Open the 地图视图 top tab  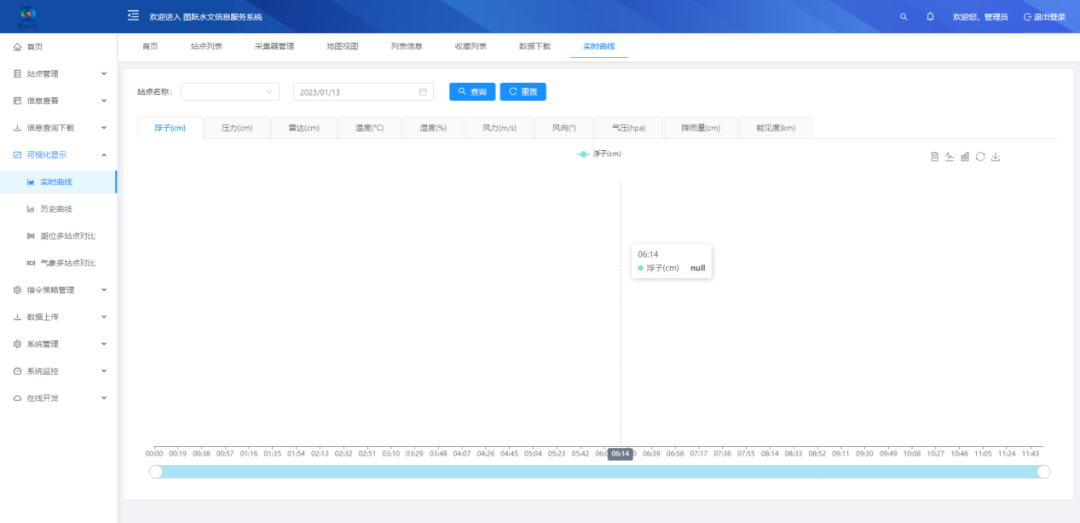[342, 46]
